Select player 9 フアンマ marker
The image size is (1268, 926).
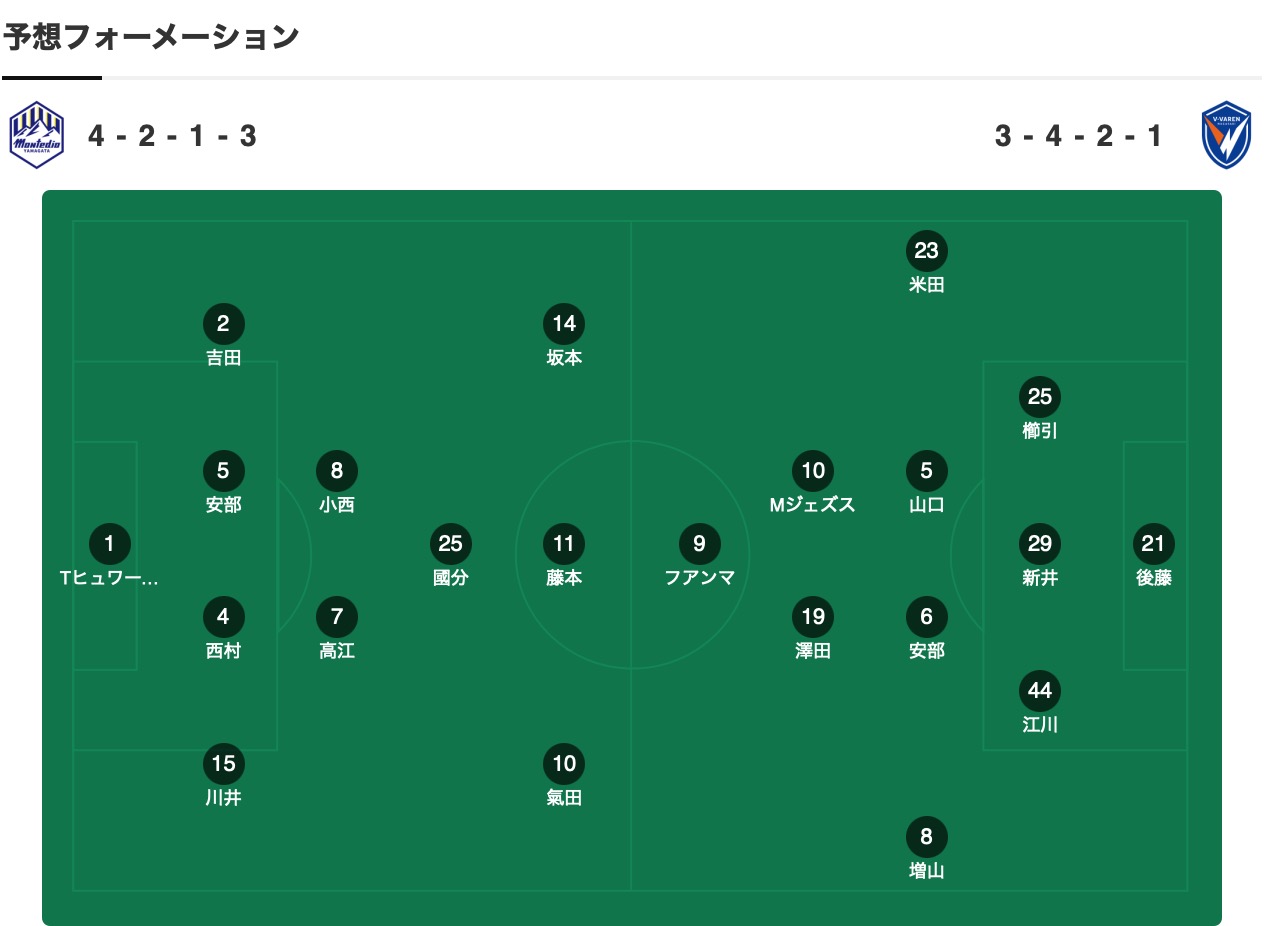coord(700,544)
